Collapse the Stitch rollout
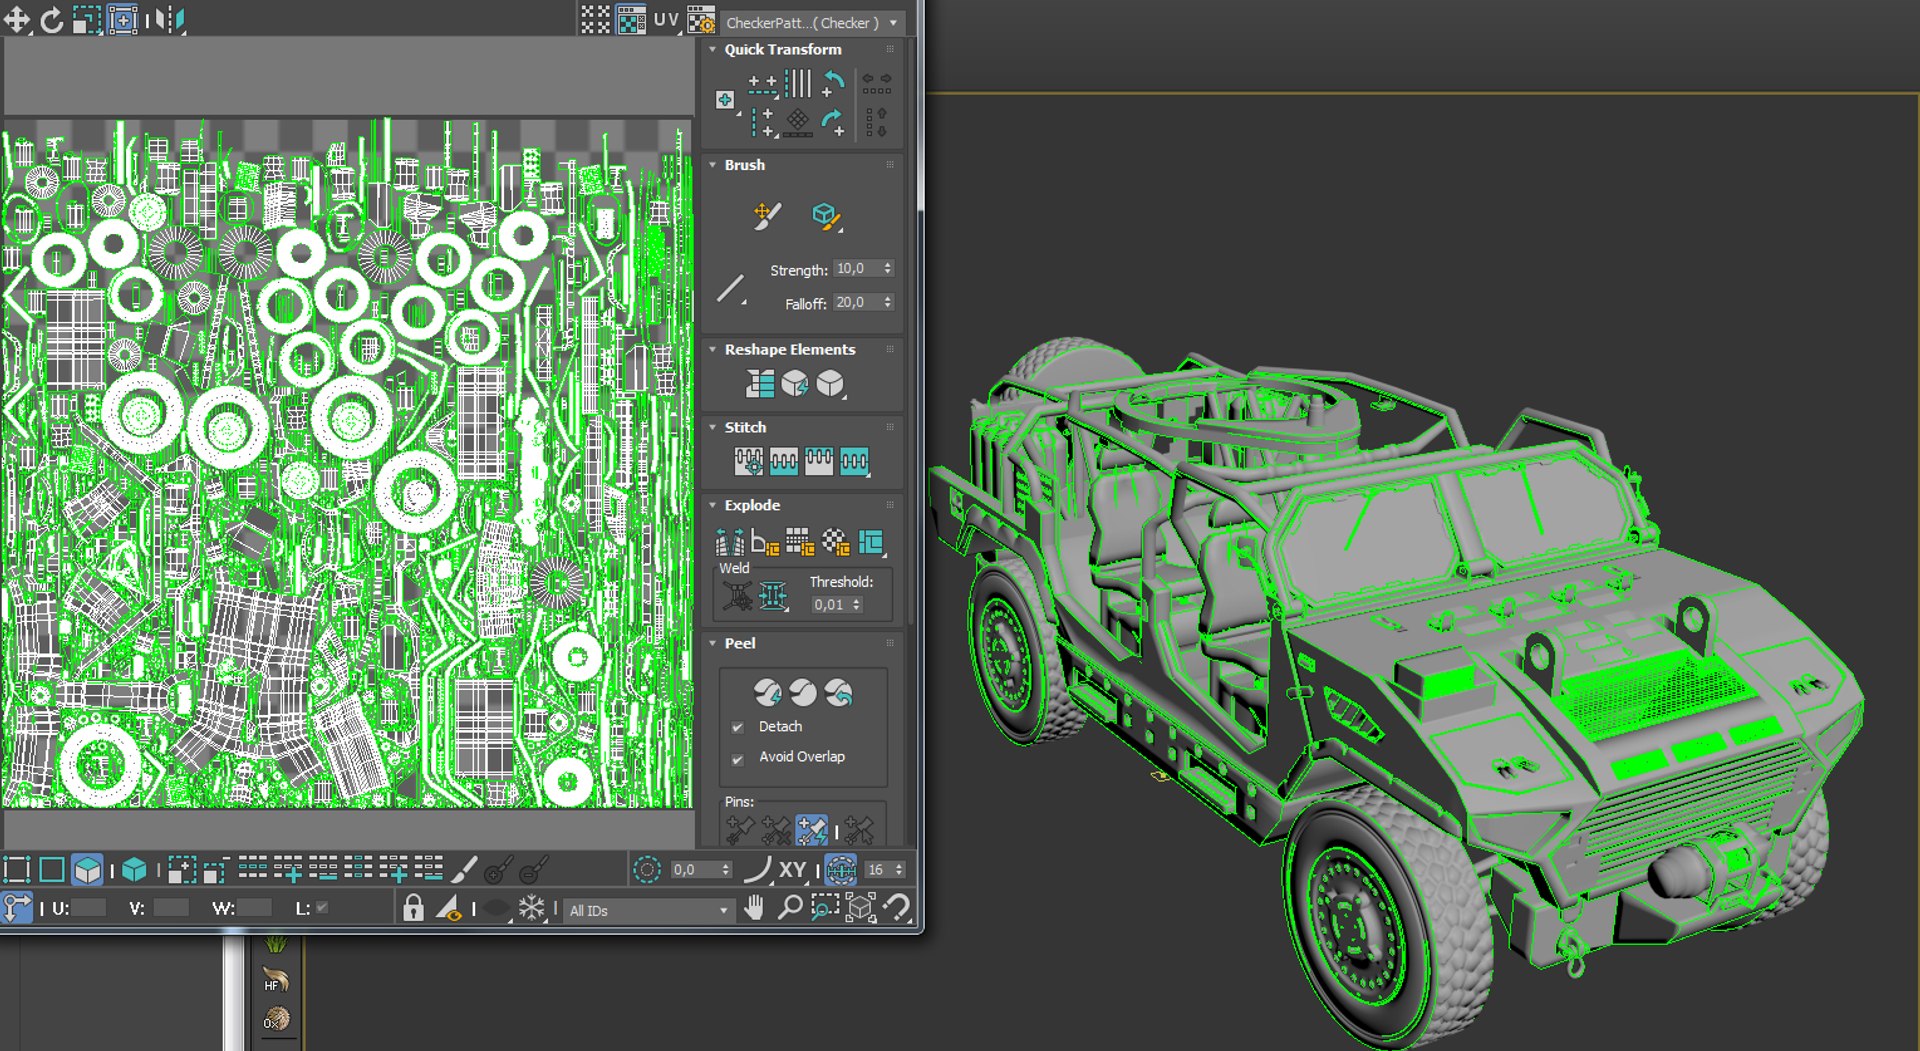The height and width of the screenshot is (1051, 1920). (713, 427)
